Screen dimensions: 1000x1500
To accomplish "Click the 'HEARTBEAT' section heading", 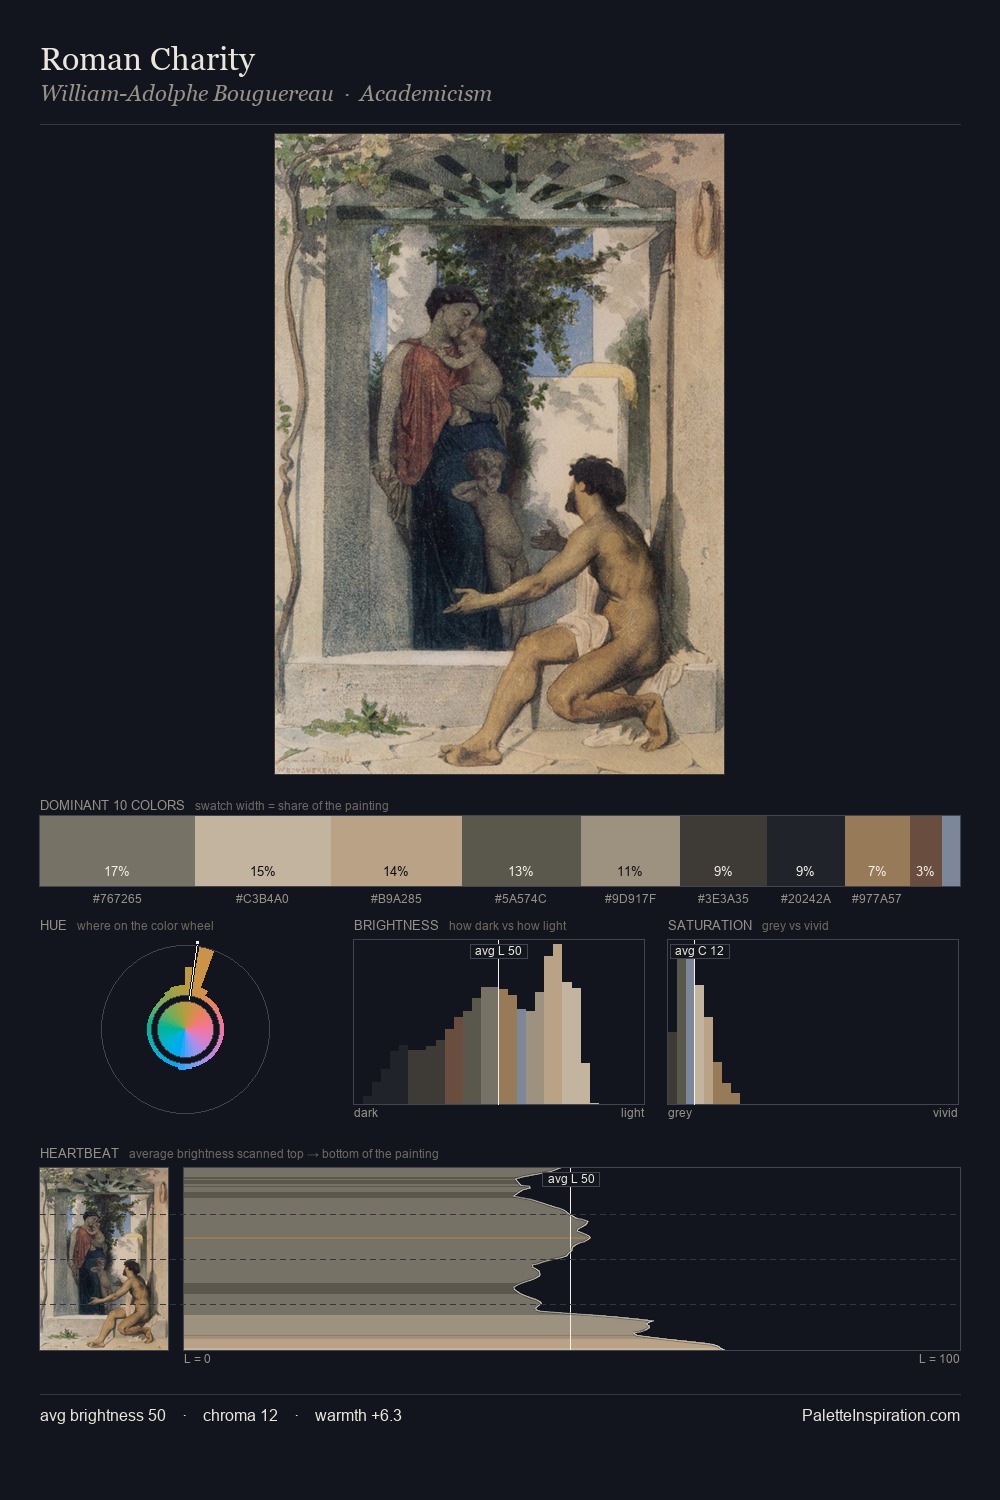I will click(x=79, y=1153).
